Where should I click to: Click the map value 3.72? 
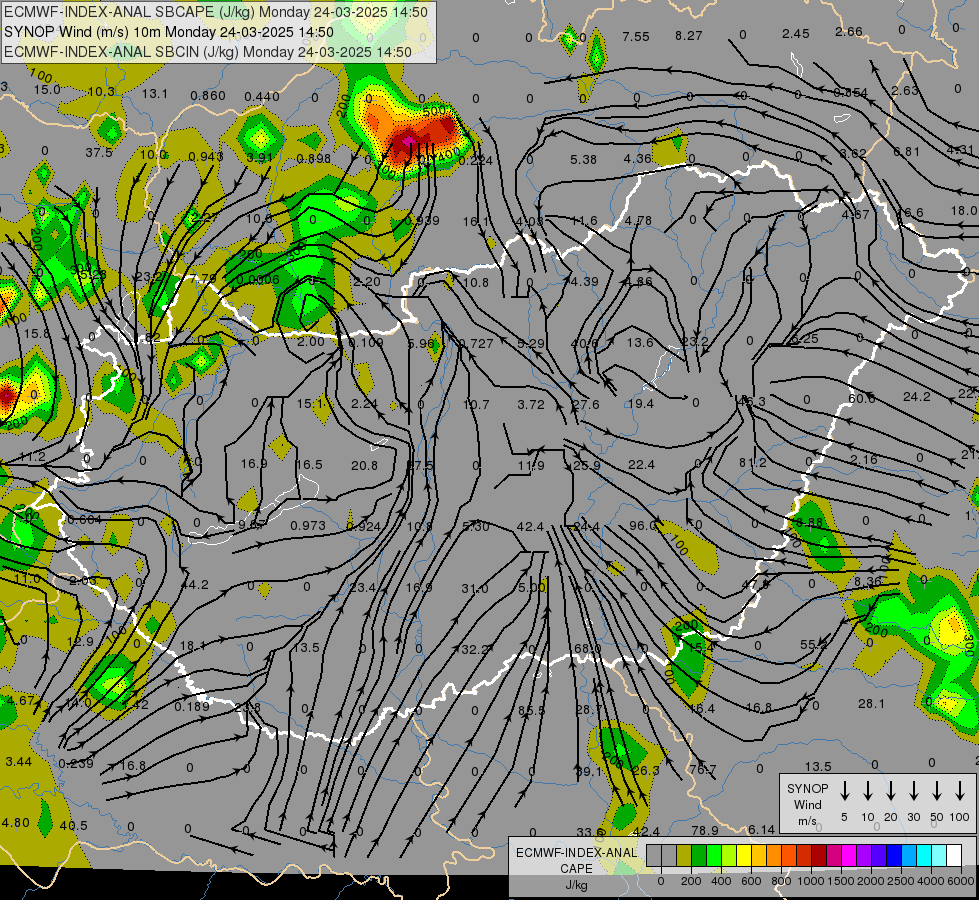[531, 405]
